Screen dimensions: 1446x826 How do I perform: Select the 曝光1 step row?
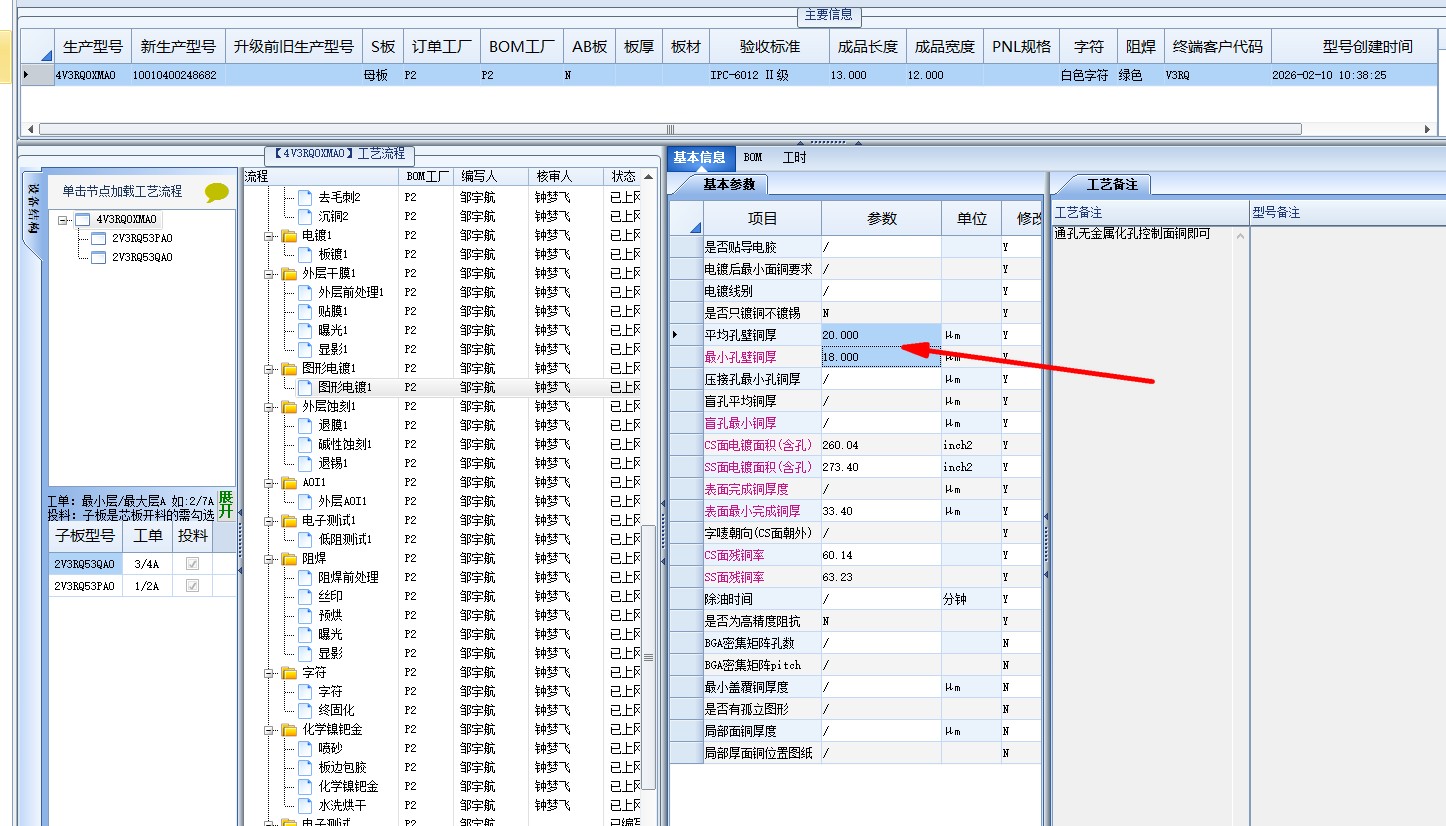(443, 330)
